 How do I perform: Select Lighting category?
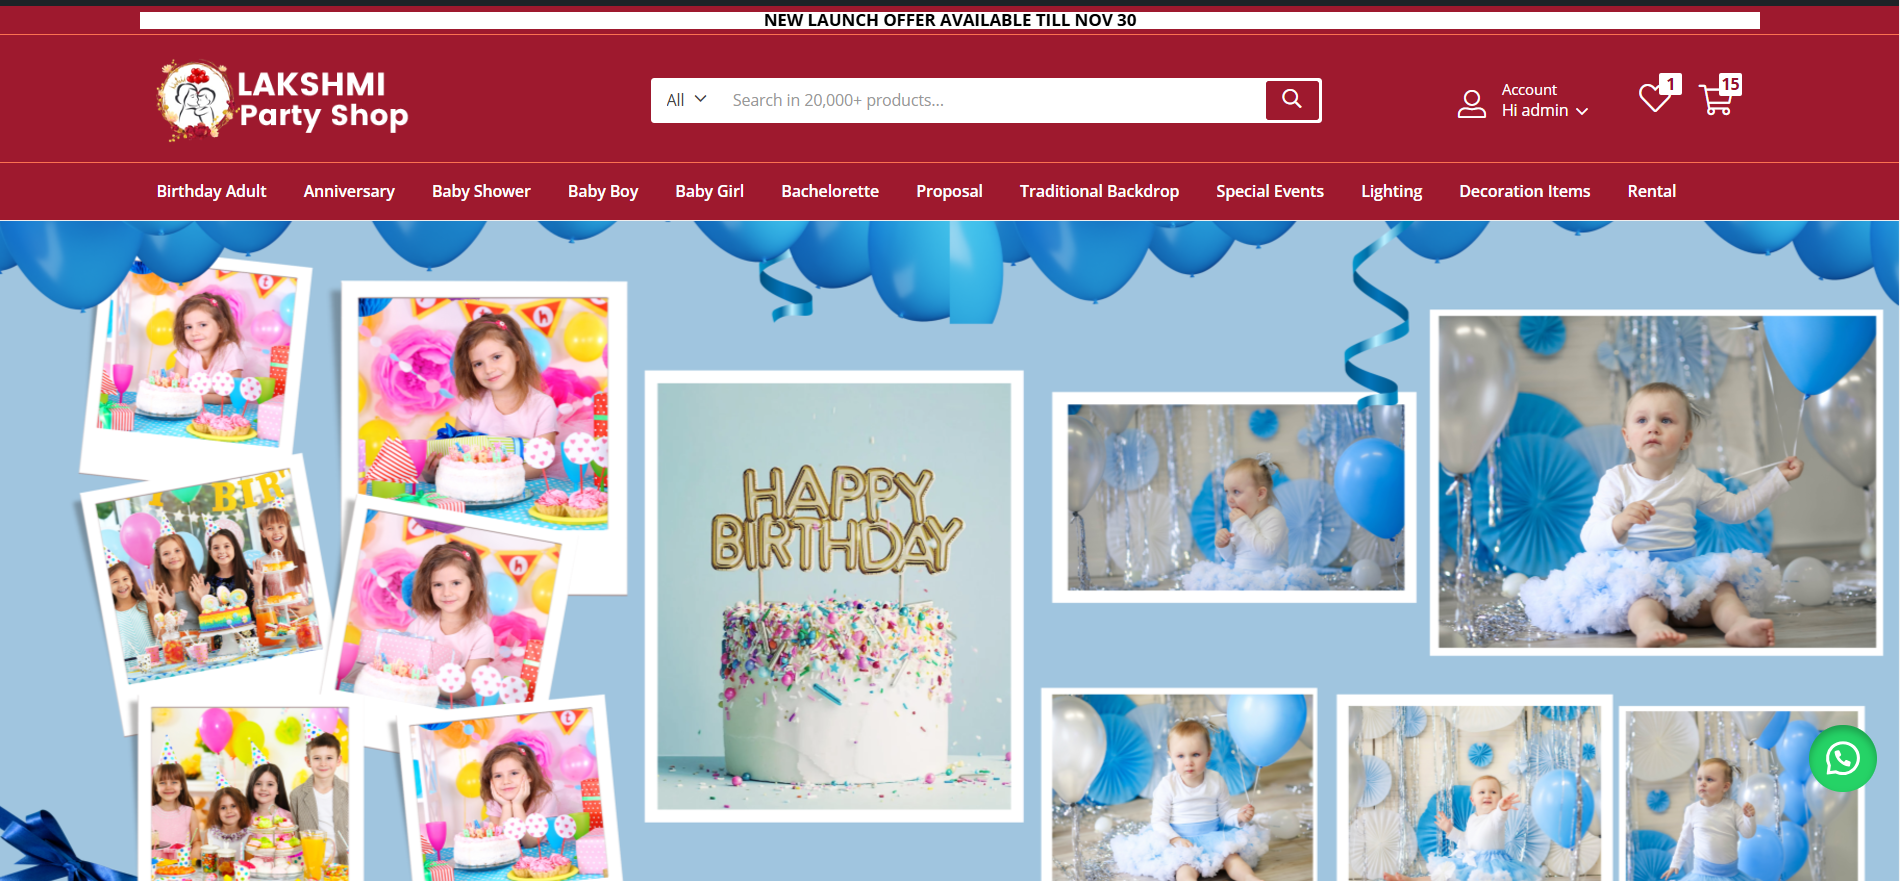coord(1391,191)
